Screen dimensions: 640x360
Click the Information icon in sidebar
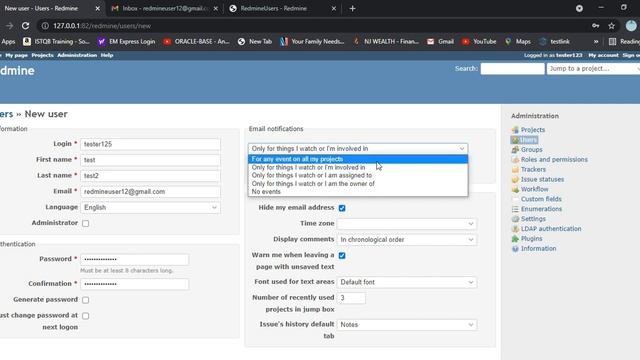[x=515, y=249]
